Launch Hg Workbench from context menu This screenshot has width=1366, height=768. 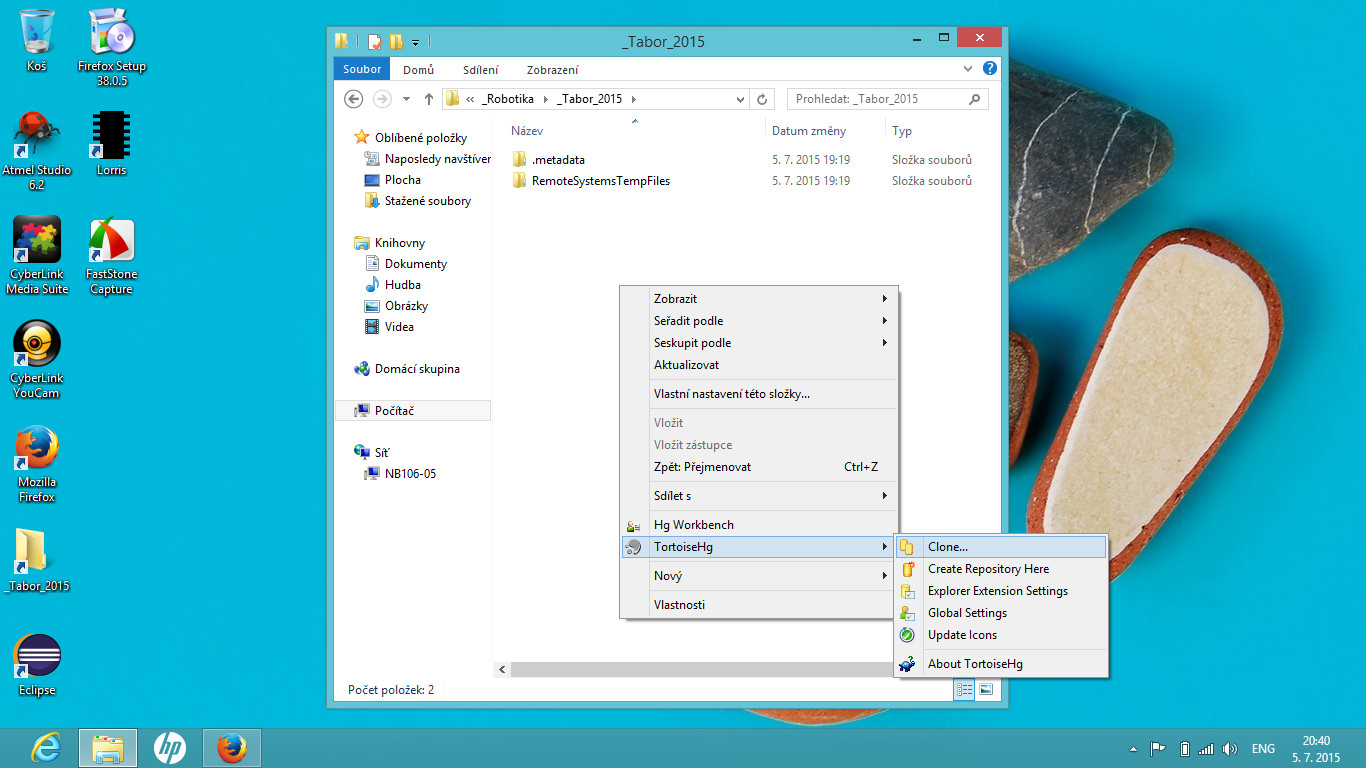[x=693, y=525]
